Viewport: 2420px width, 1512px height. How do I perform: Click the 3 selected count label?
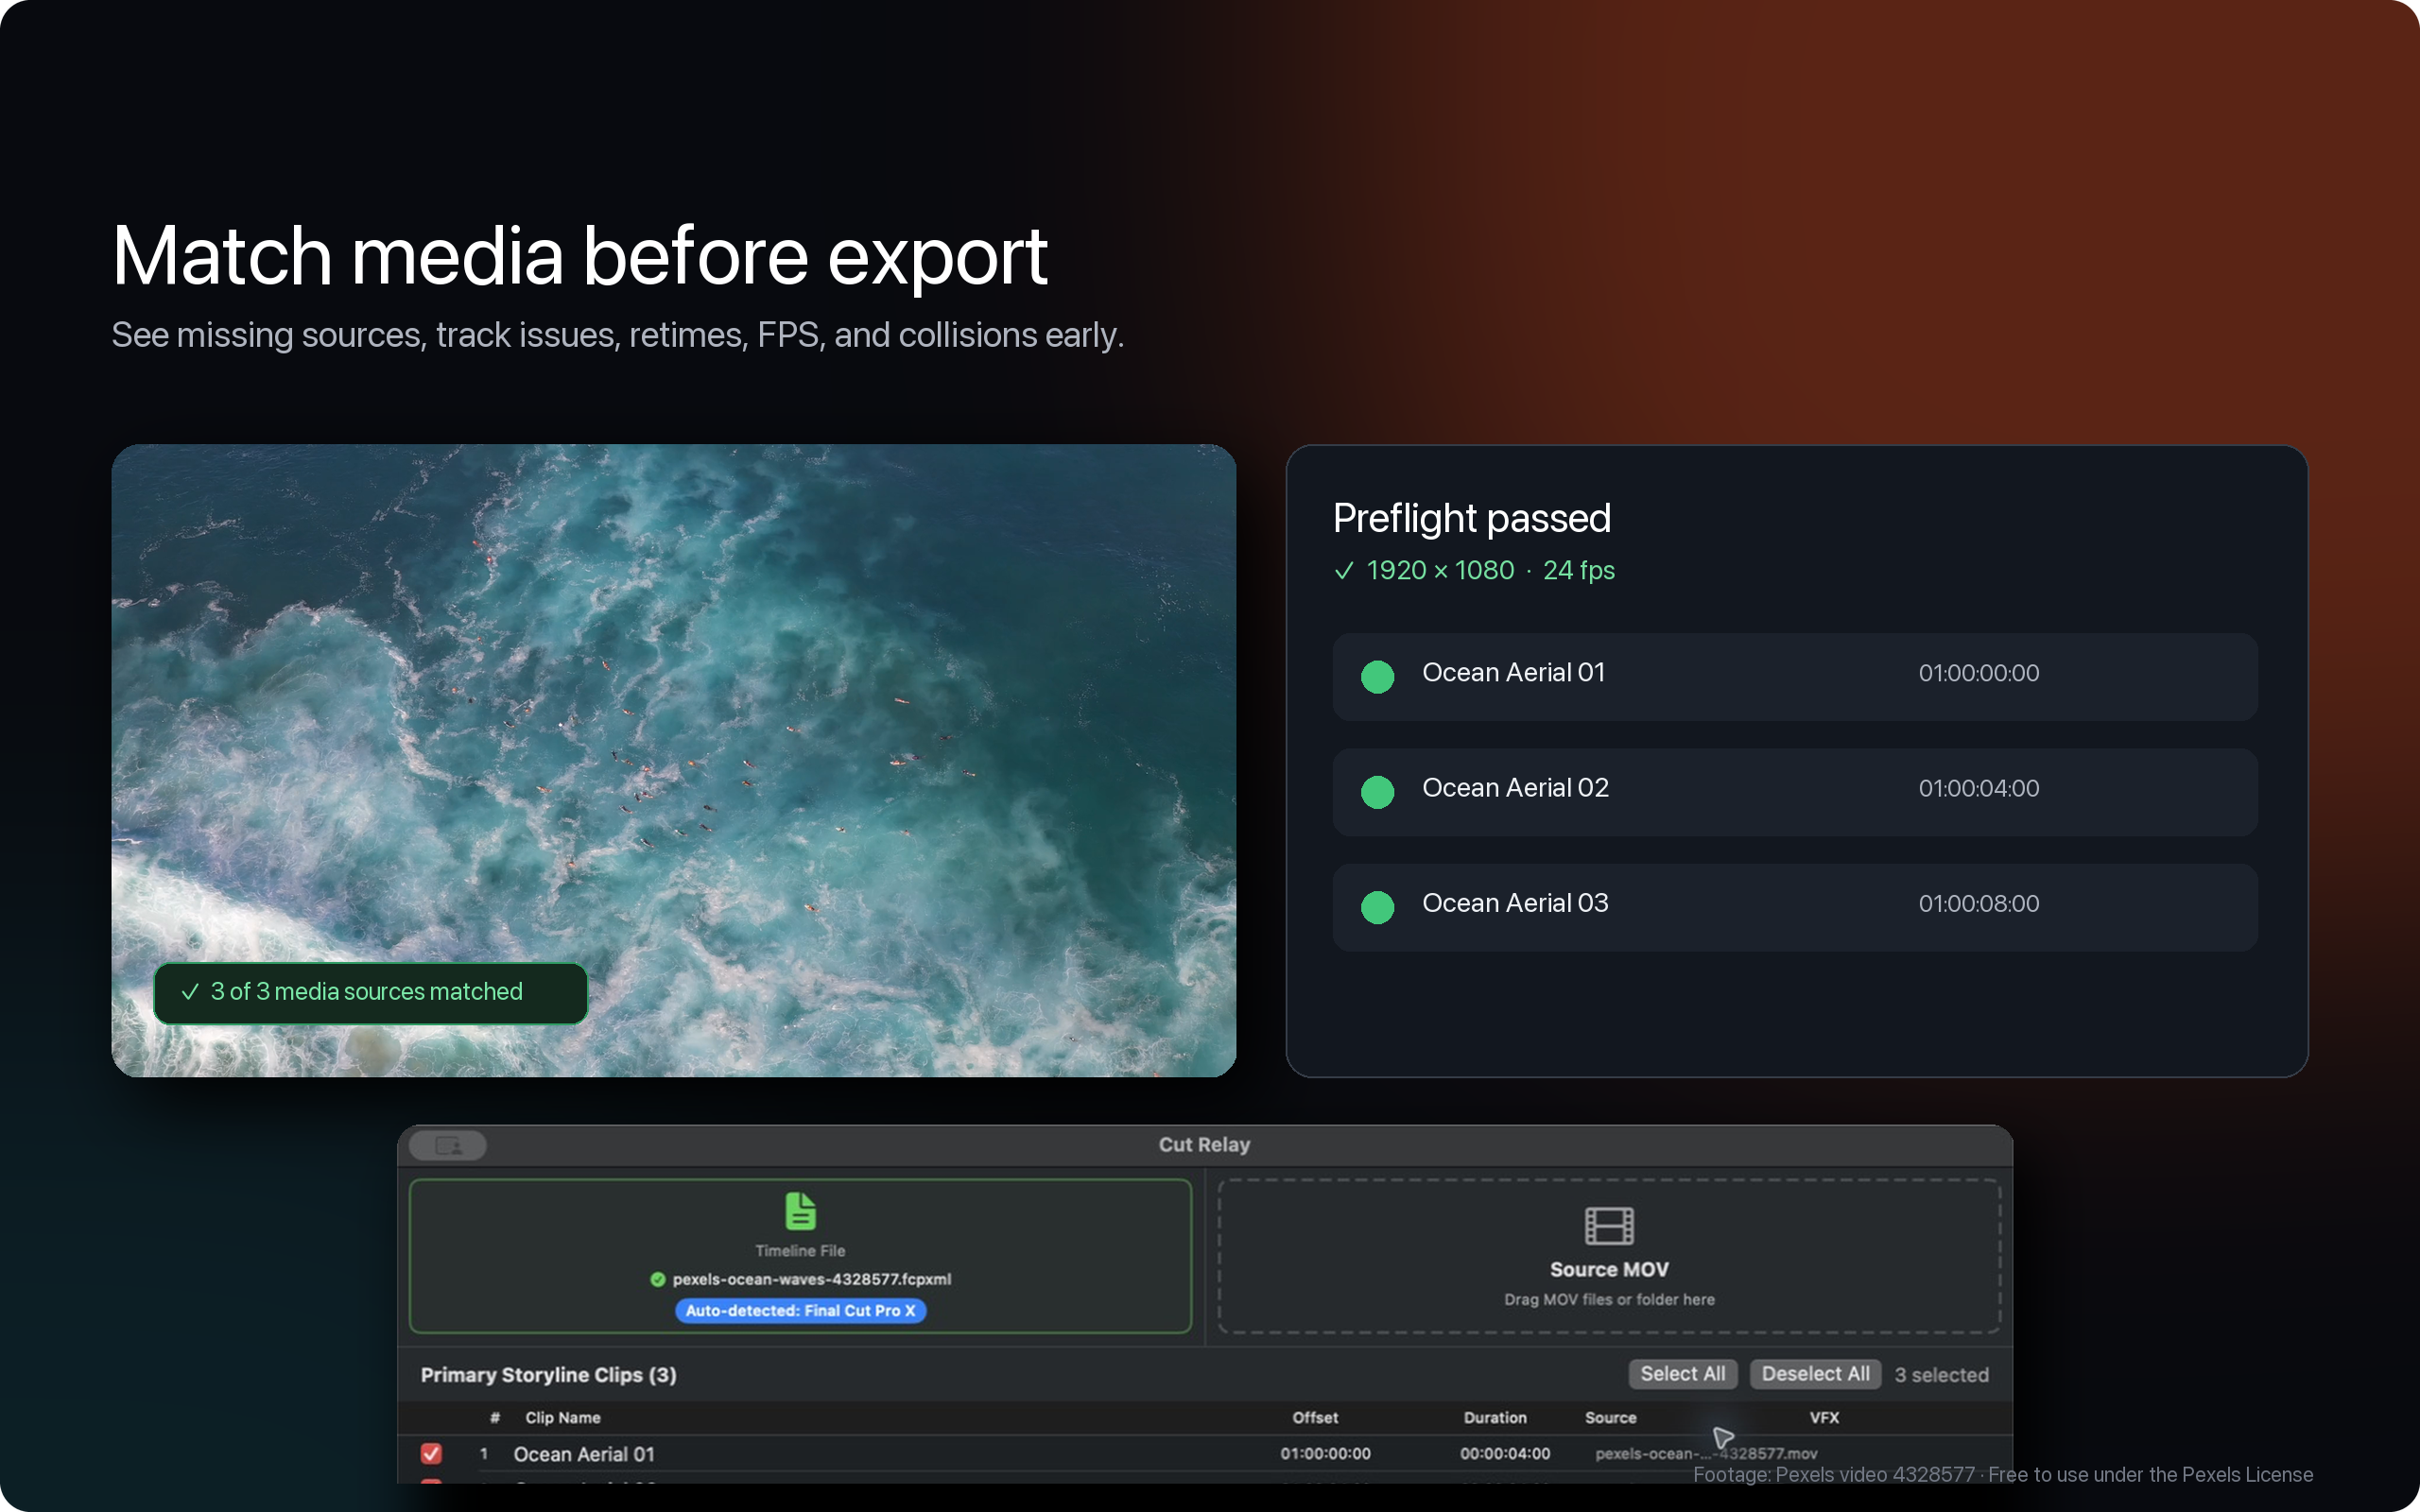coord(1941,1375)
